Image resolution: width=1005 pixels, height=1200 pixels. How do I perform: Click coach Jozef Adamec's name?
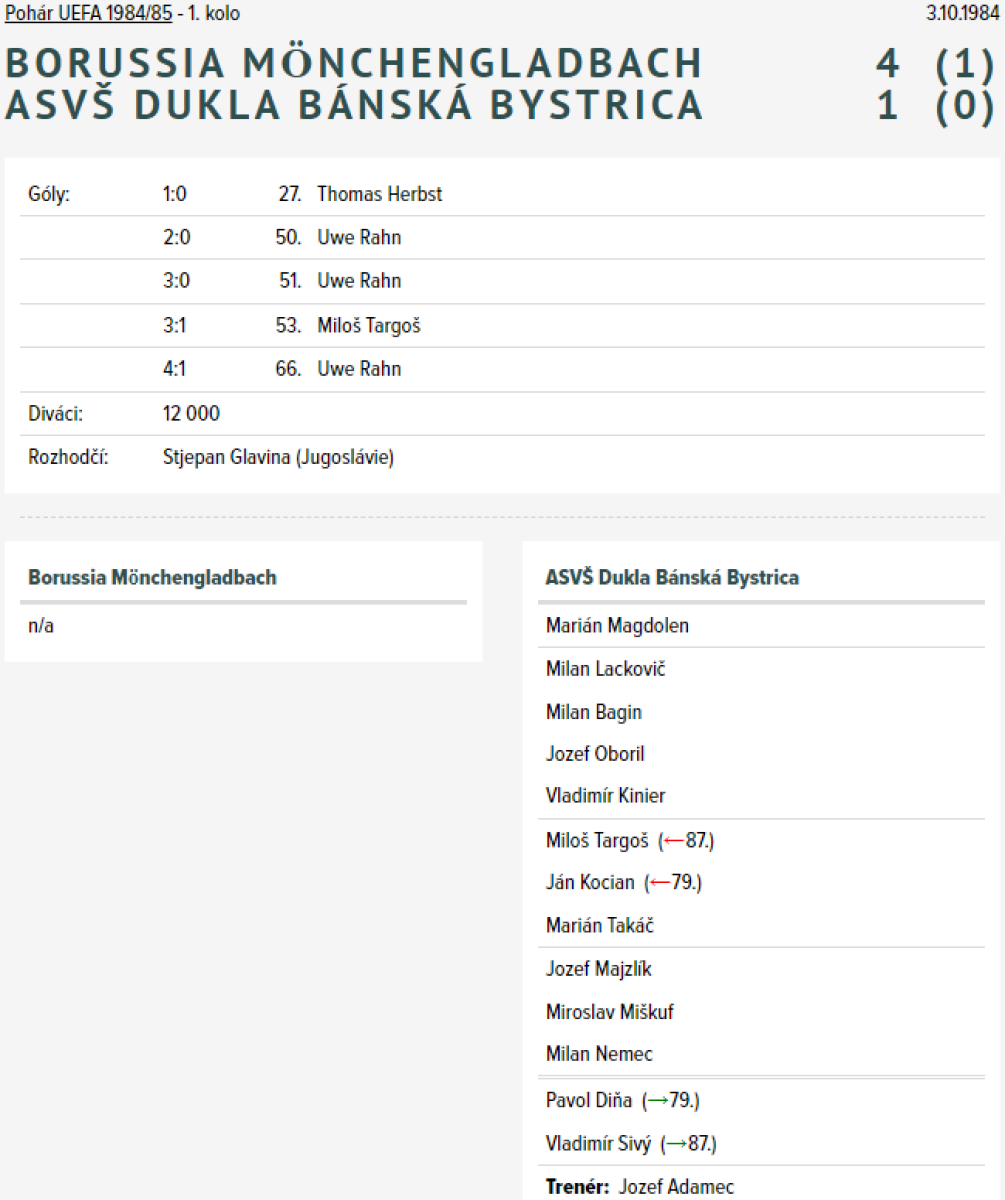675,1187
